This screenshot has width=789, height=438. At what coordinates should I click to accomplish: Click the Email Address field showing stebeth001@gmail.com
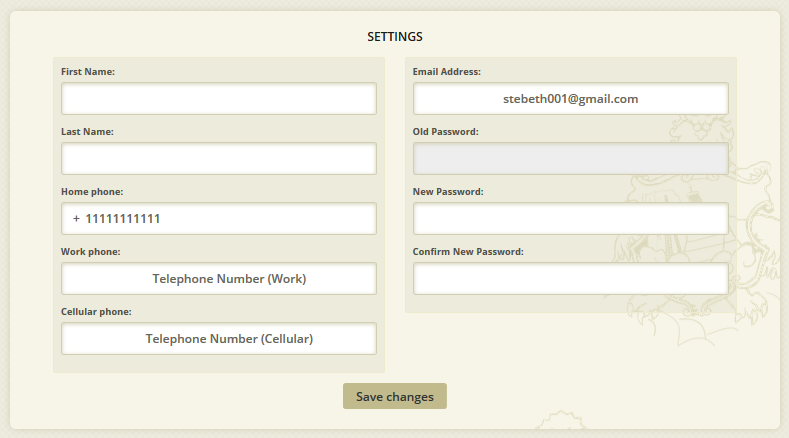[571, 99]
